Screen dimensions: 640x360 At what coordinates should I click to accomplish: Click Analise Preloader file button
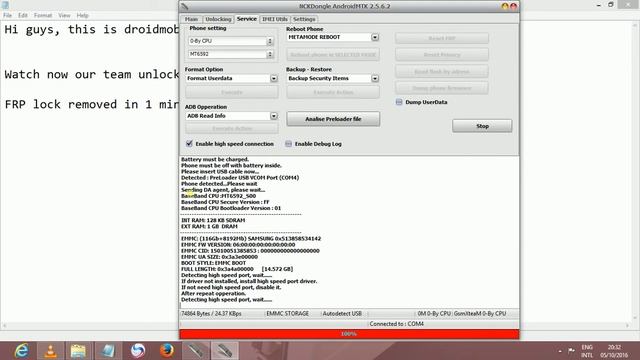(333, 119)
